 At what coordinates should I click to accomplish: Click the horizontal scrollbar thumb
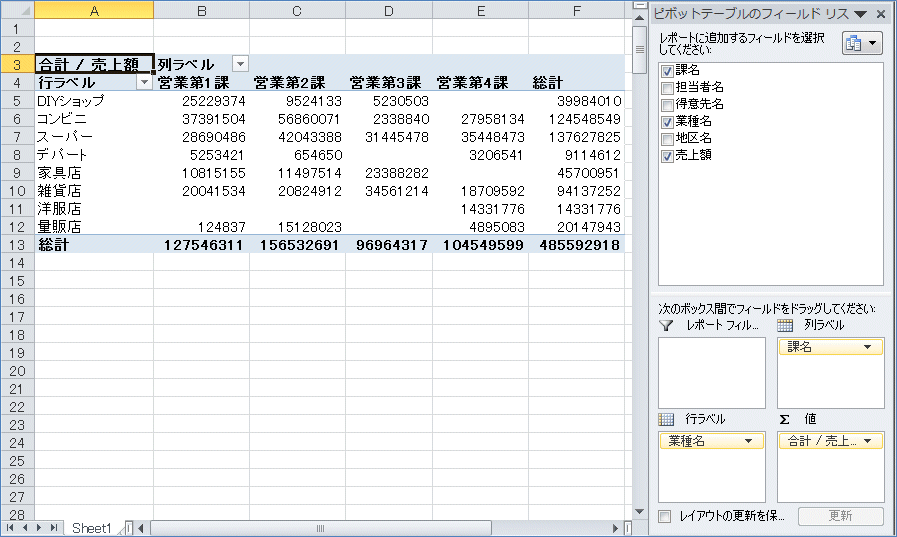pos(320,528)
